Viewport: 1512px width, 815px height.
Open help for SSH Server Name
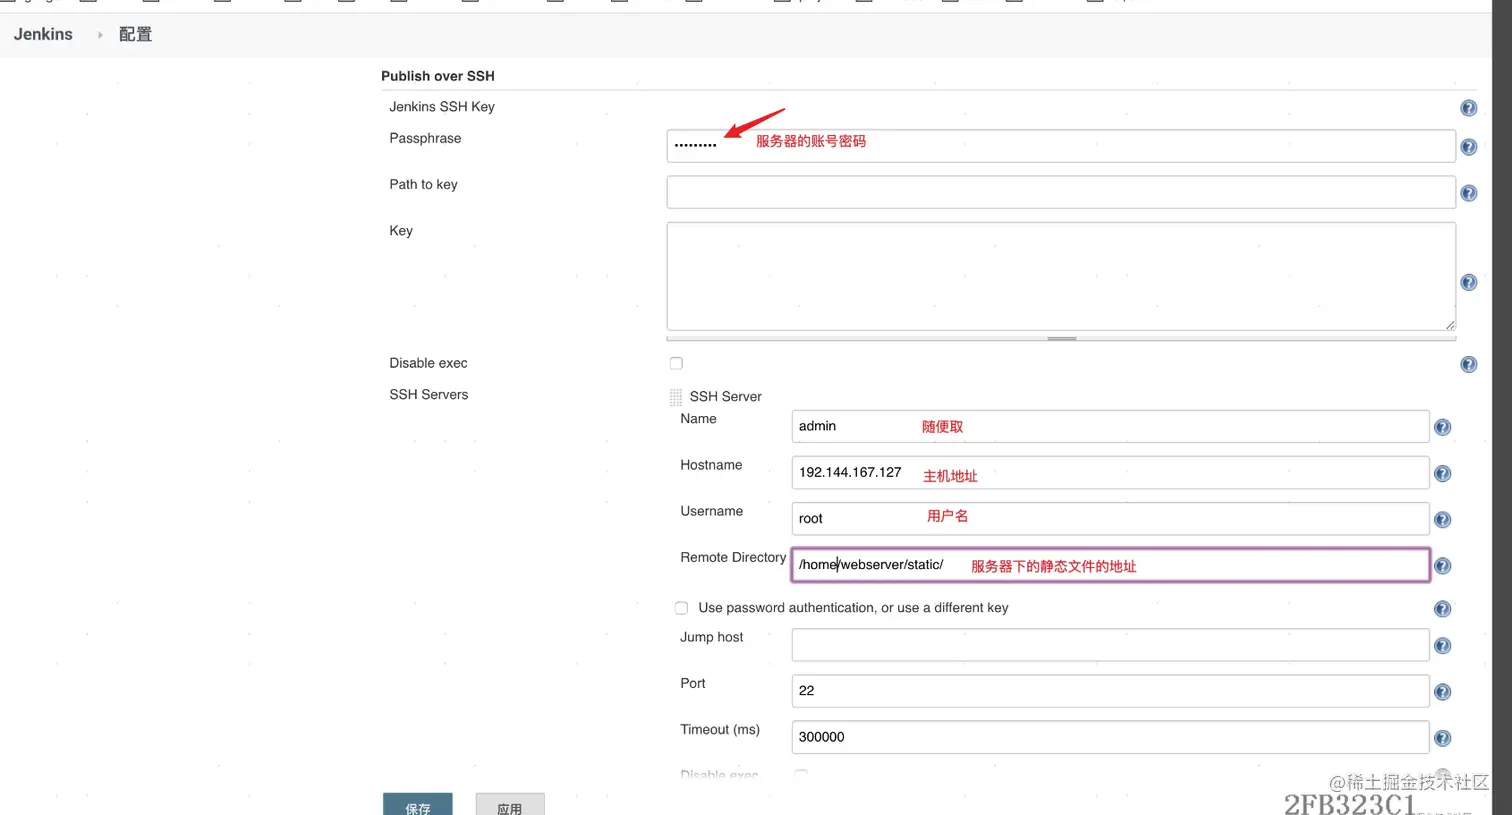1442,427
